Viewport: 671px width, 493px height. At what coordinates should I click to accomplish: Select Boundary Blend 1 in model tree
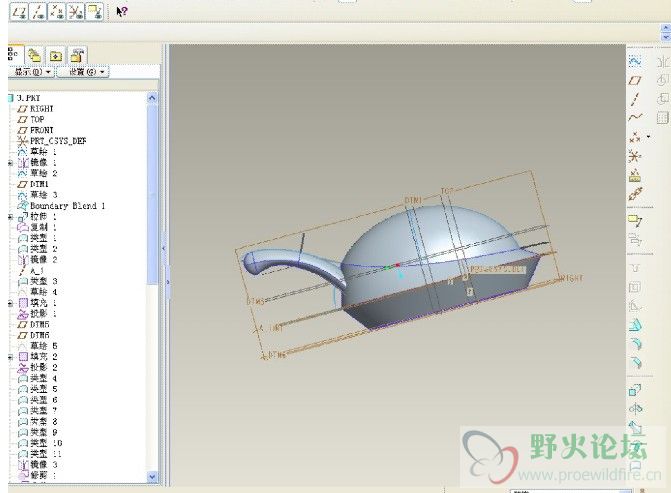coord(61,206)
